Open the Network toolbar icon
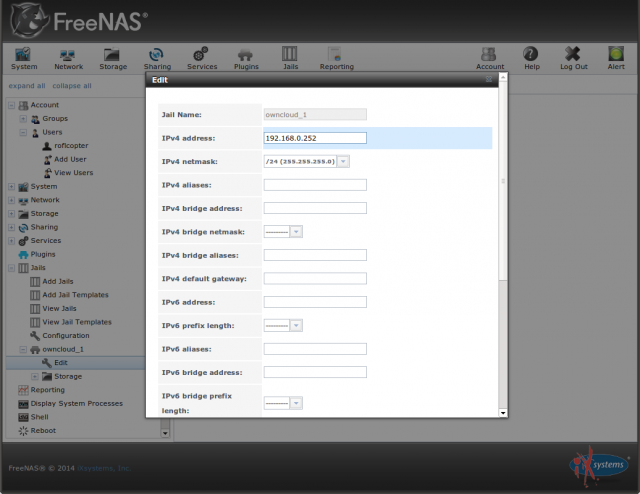The height and width of the screenshot is (494, 640). point(68,58)
